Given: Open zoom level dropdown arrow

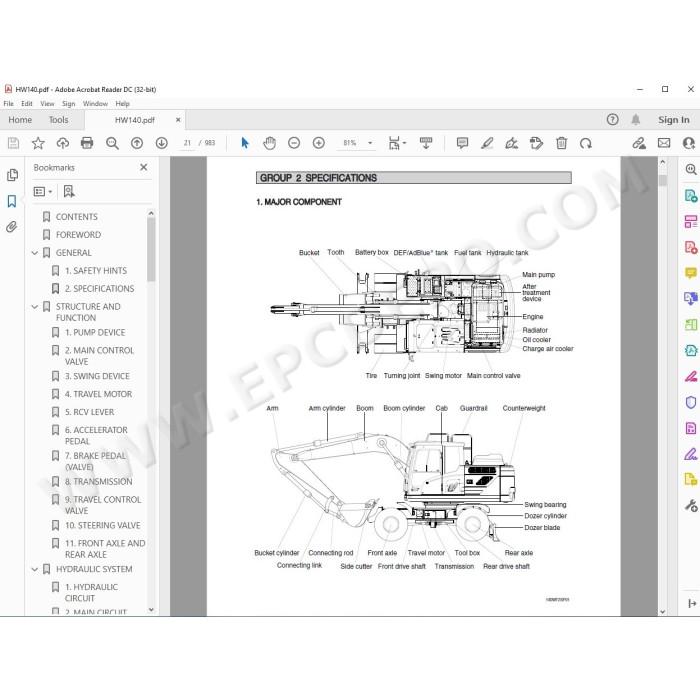Looking at the screenshot, I should tap(370, 143).
